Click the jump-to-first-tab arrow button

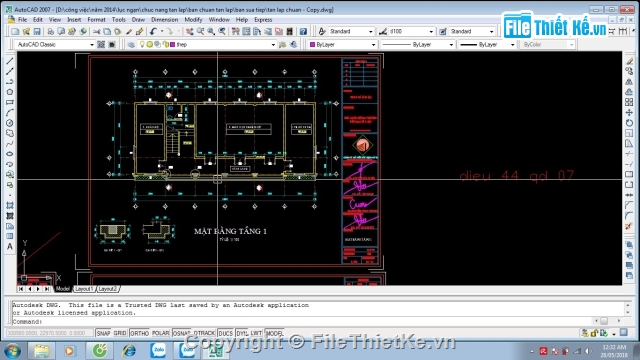pyautogui.click(x=21, y=289)
